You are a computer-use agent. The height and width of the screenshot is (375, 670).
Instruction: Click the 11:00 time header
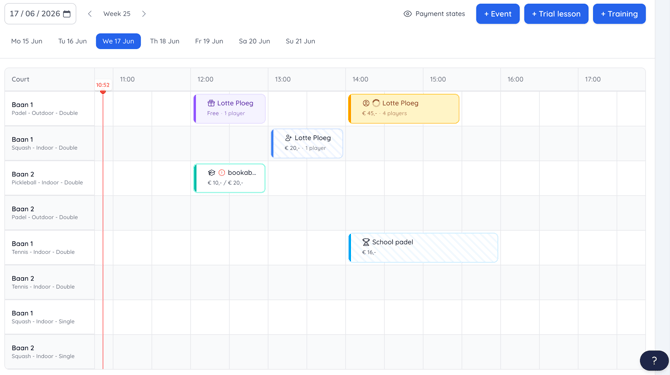[x=127, y=79]
